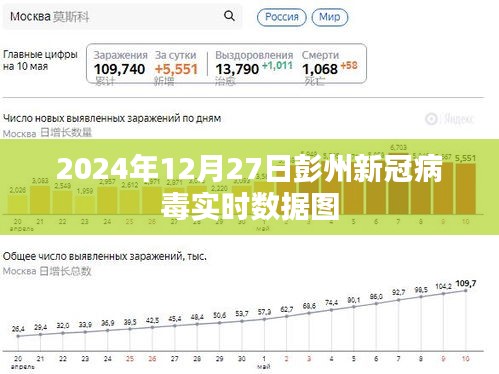Click the line chart point 92,7

point(399,300)
